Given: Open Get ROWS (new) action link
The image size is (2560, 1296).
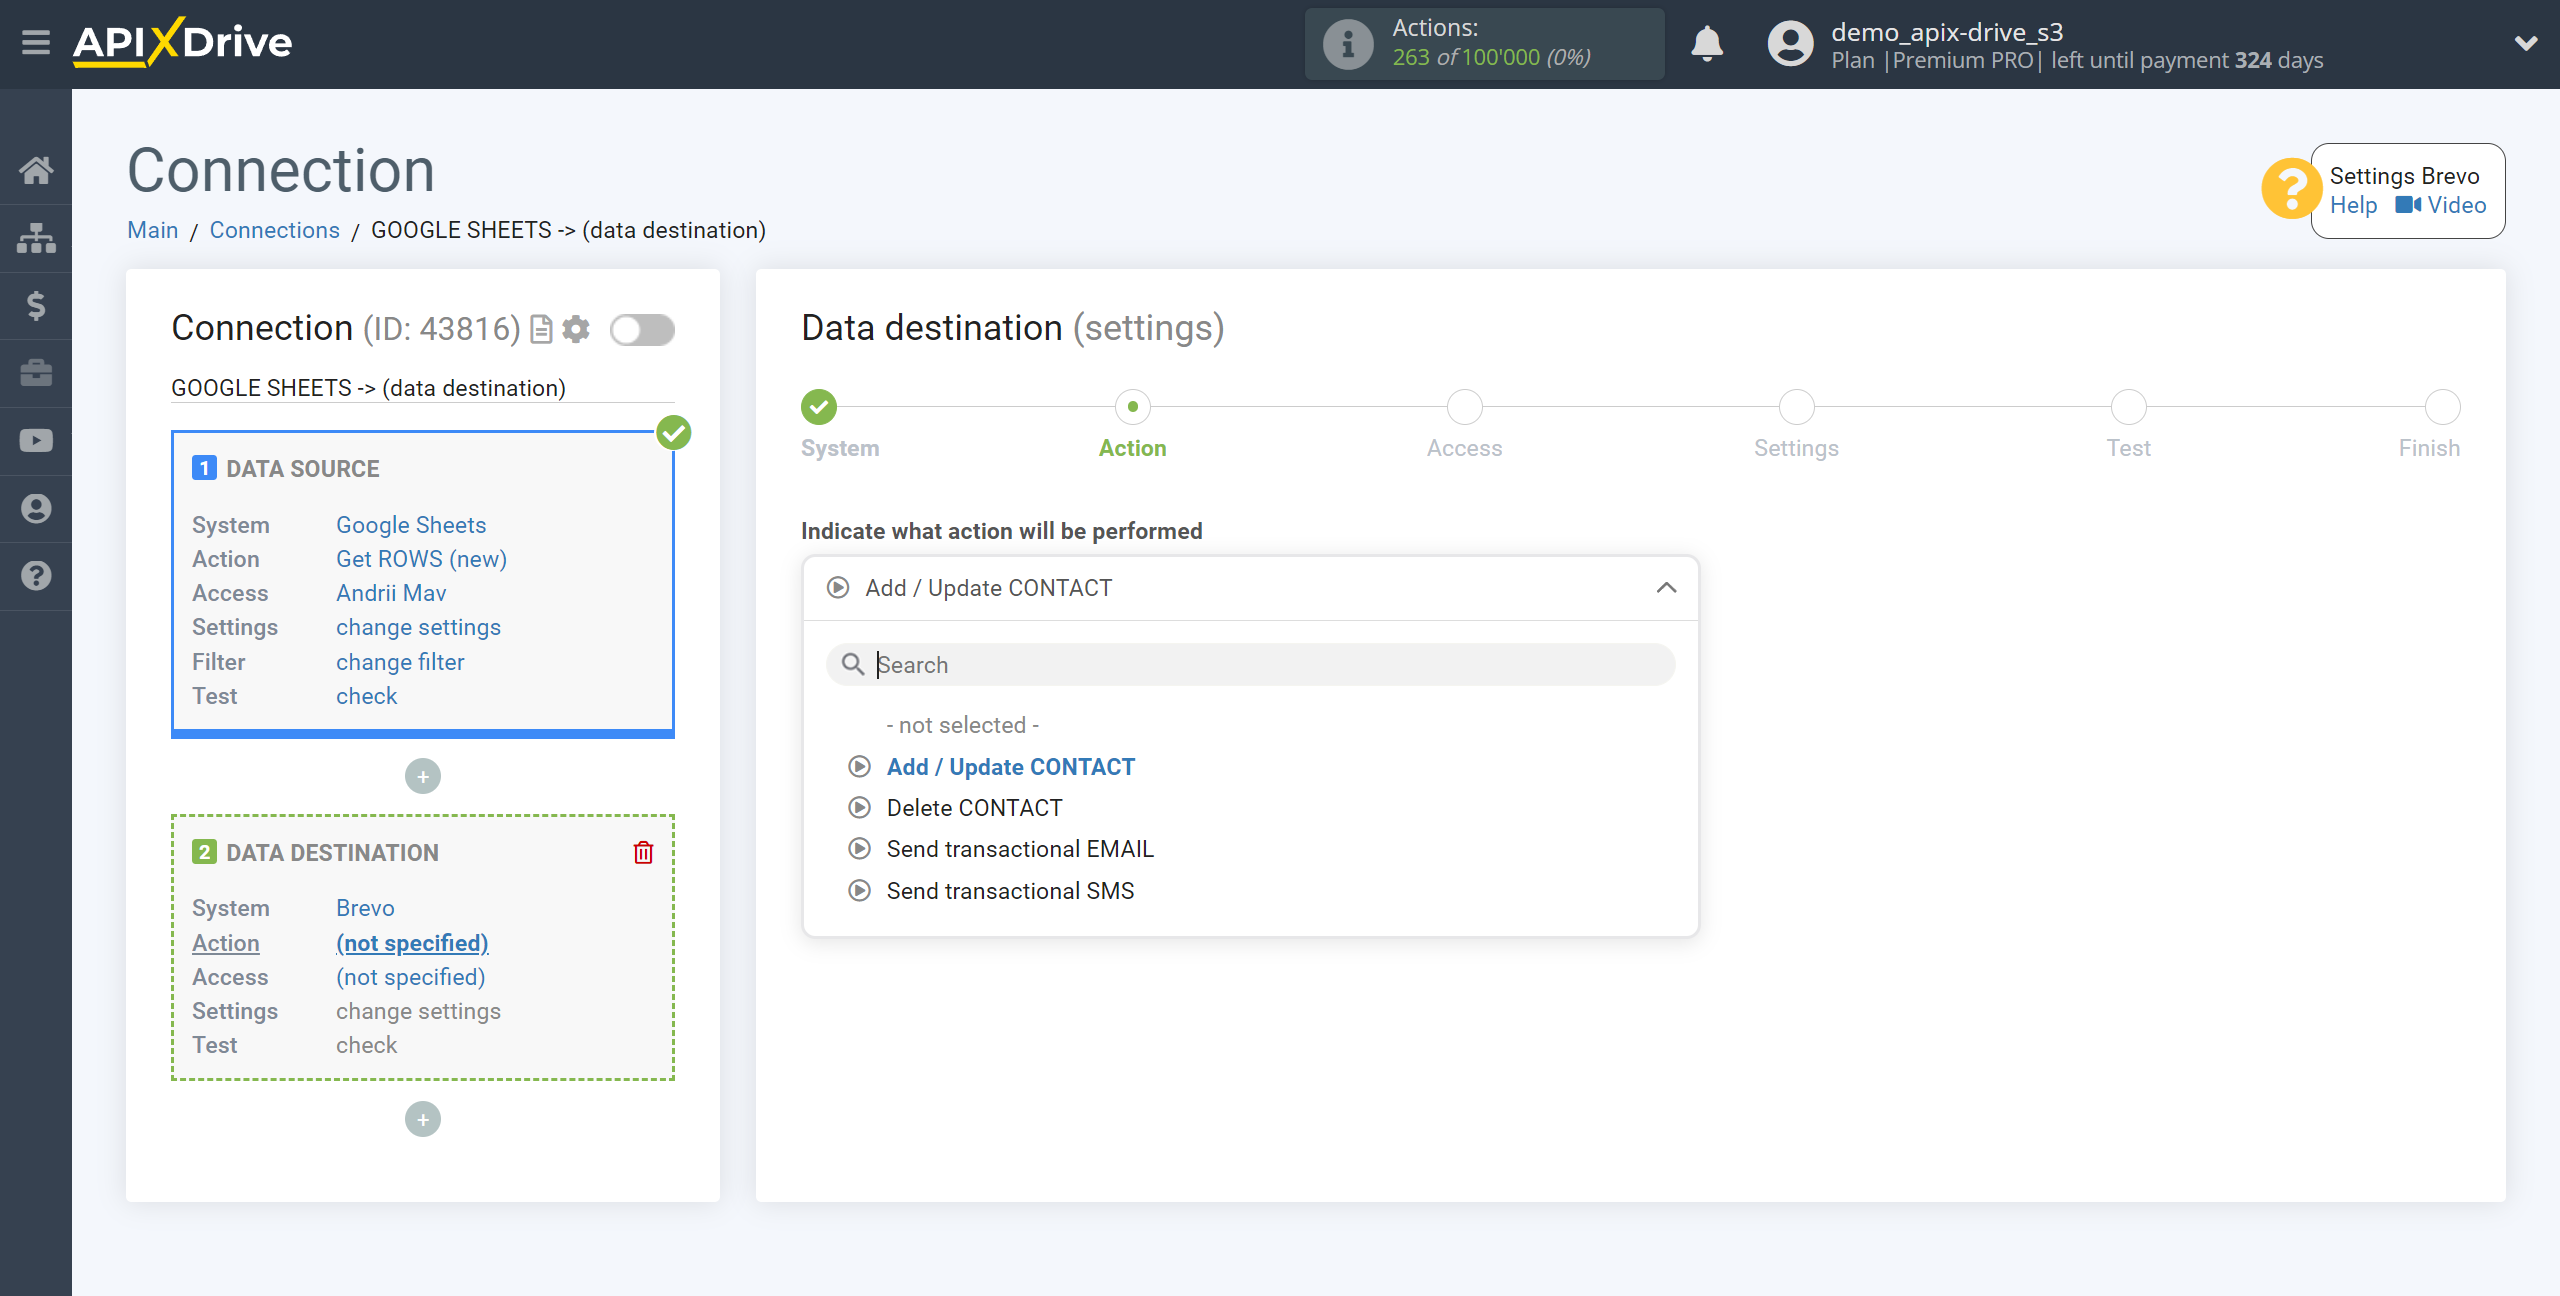Looking at the screenshot, I should (x=421, y=559).
